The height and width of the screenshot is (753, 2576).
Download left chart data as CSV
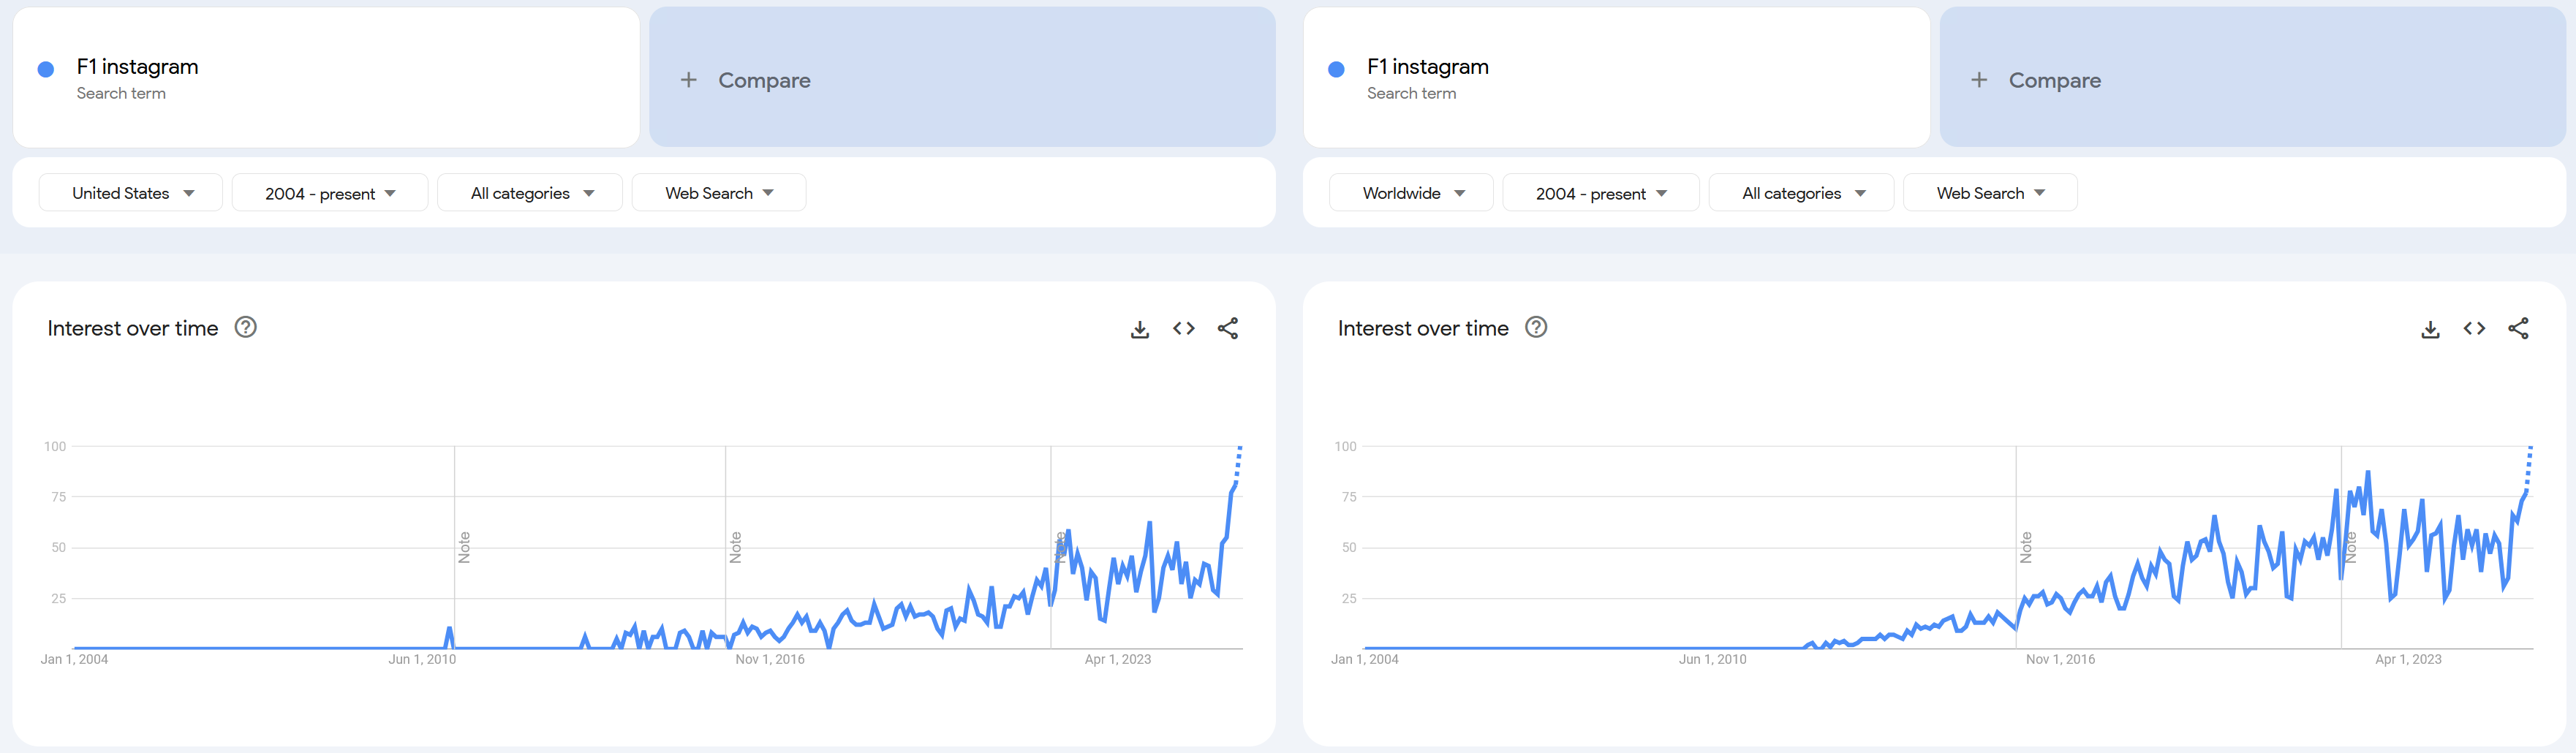coord(1139,329)
